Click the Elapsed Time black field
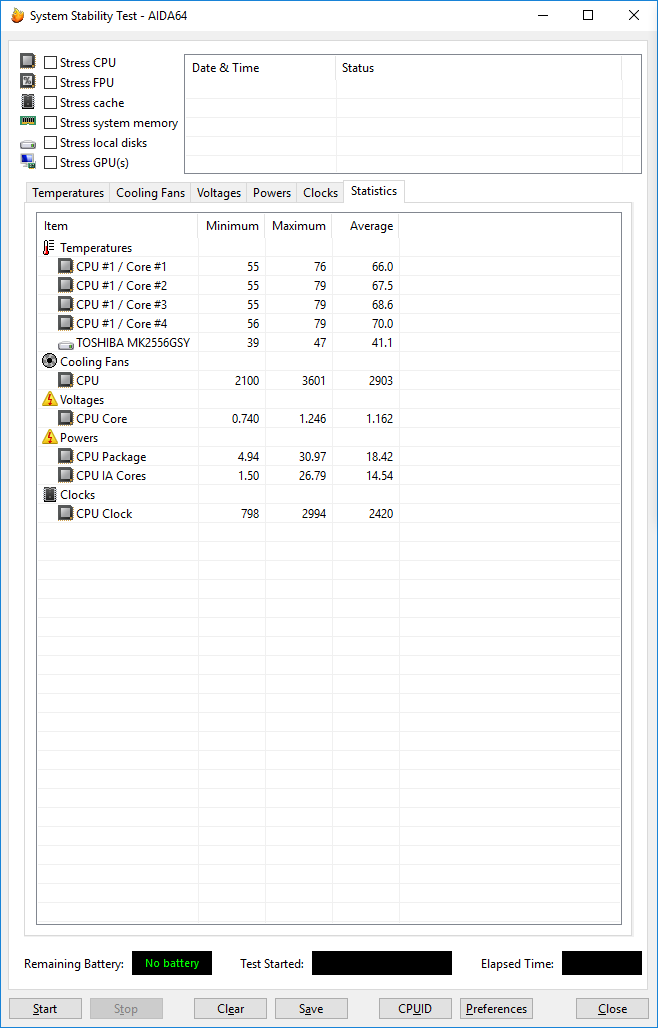 [x=602, y=963]
